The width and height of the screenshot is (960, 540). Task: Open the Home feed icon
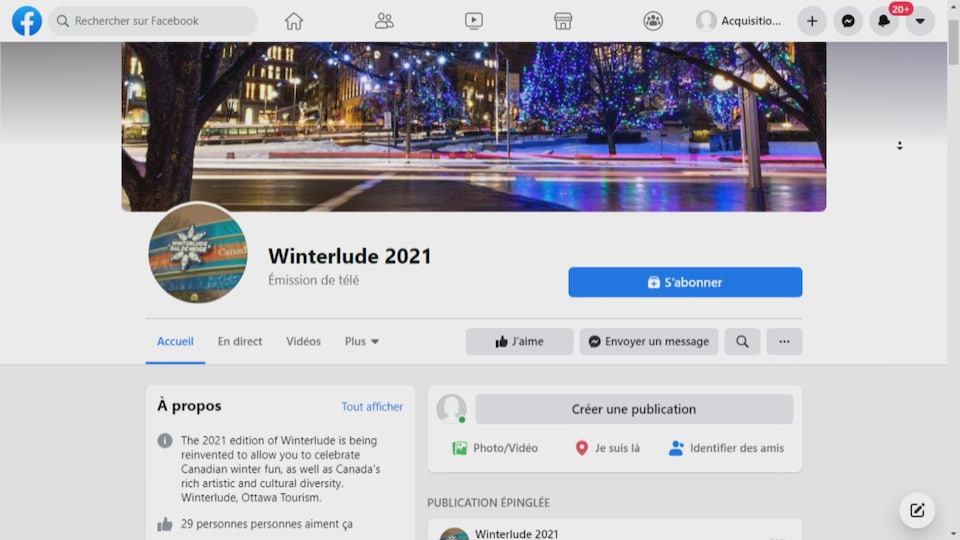(294, 21)
